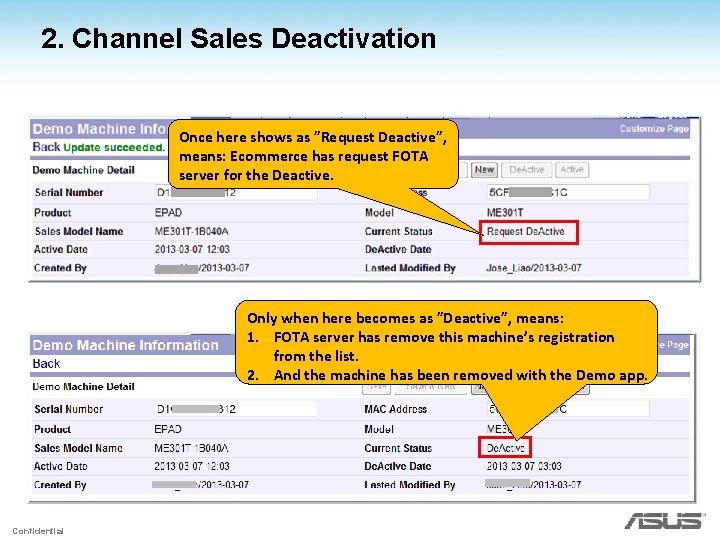The image size is (720, 540).
Task: Select the 'DeActive' Current Status value in lower panel
Action: (x=505, y=448)
